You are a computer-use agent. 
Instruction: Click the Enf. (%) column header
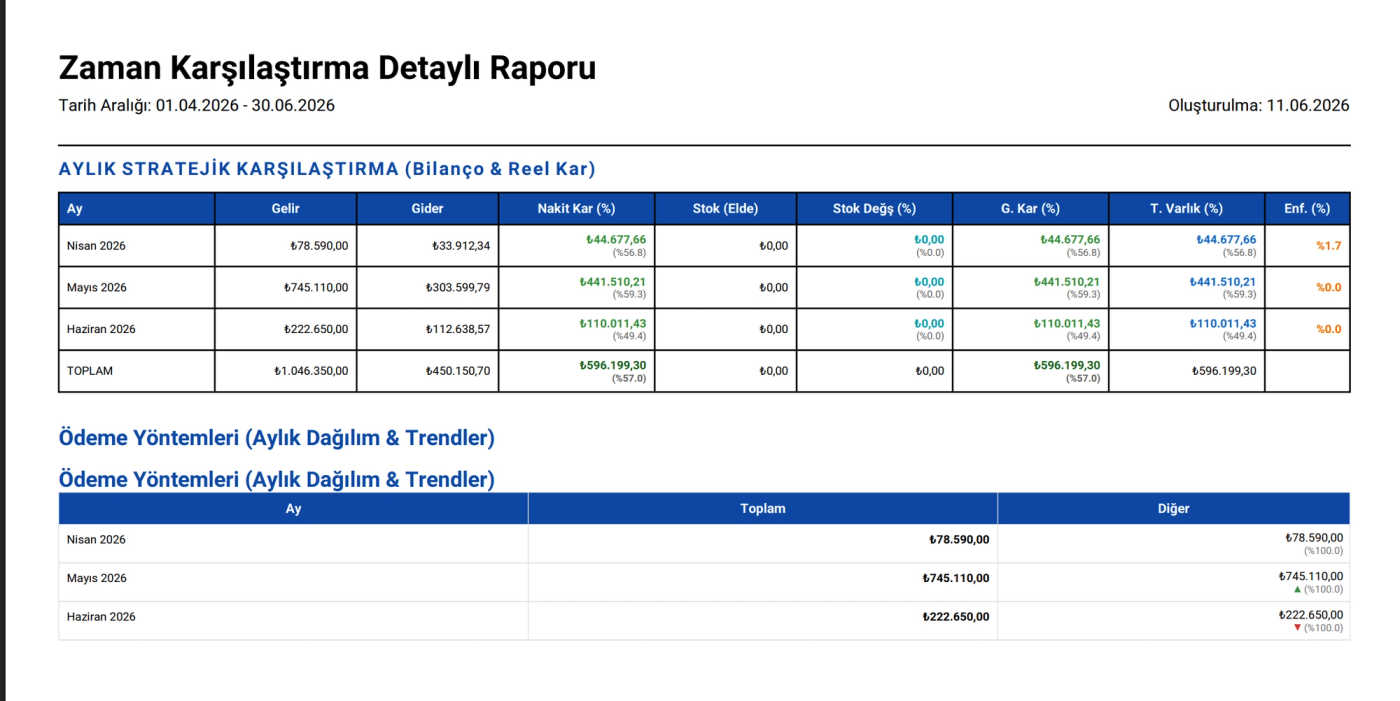1307,209
